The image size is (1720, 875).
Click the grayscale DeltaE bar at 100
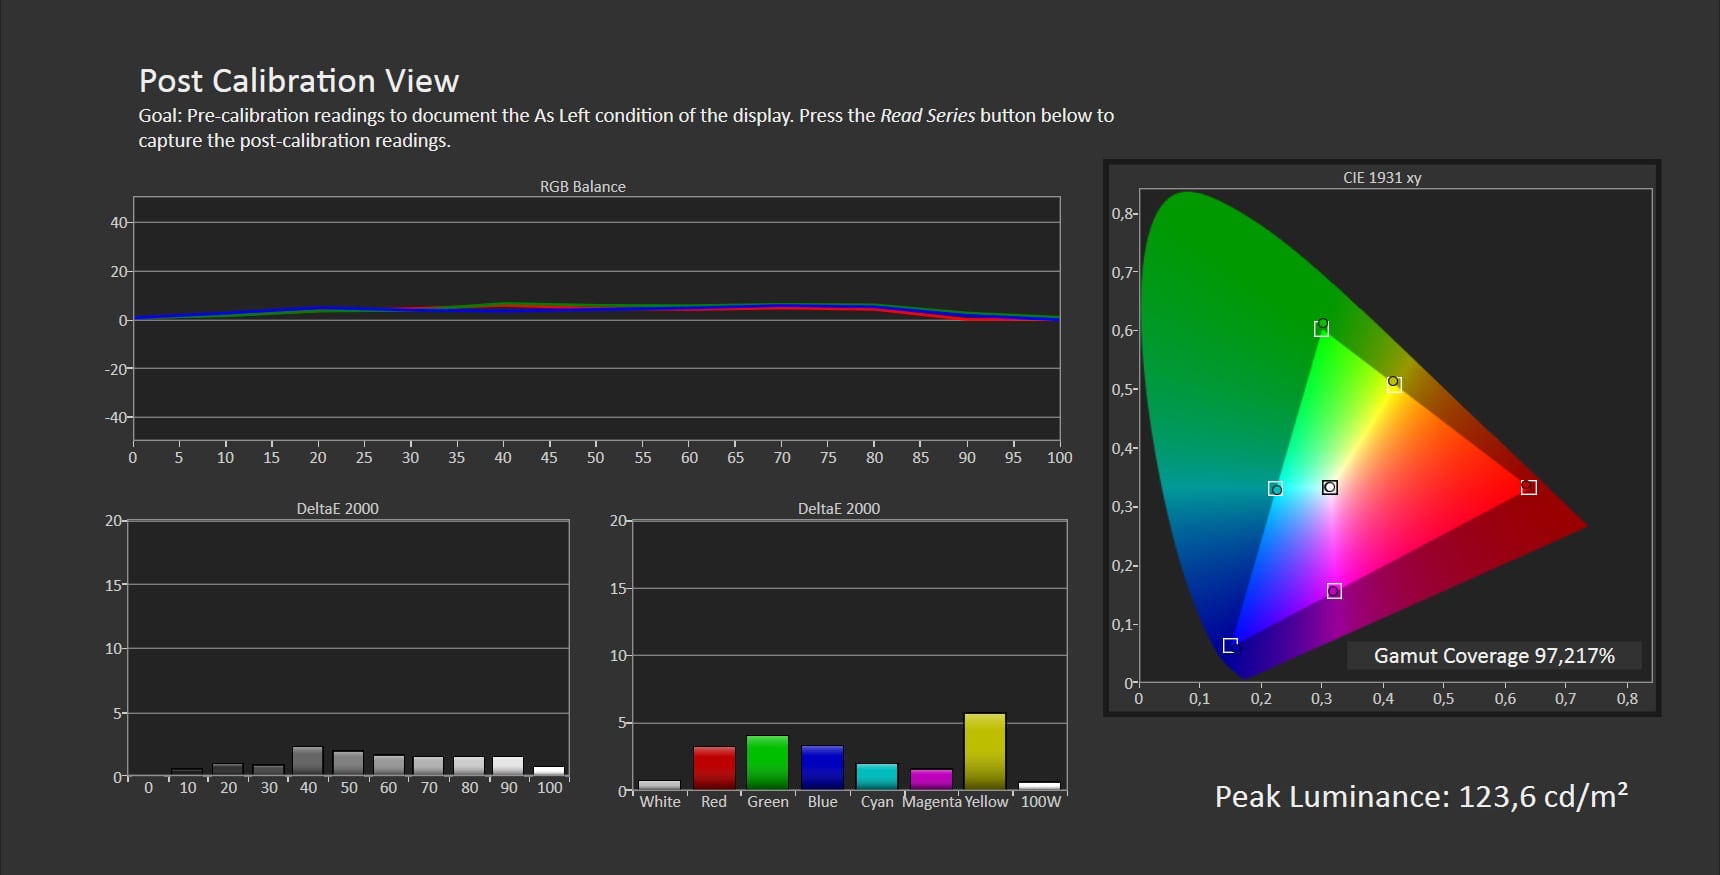549,771
